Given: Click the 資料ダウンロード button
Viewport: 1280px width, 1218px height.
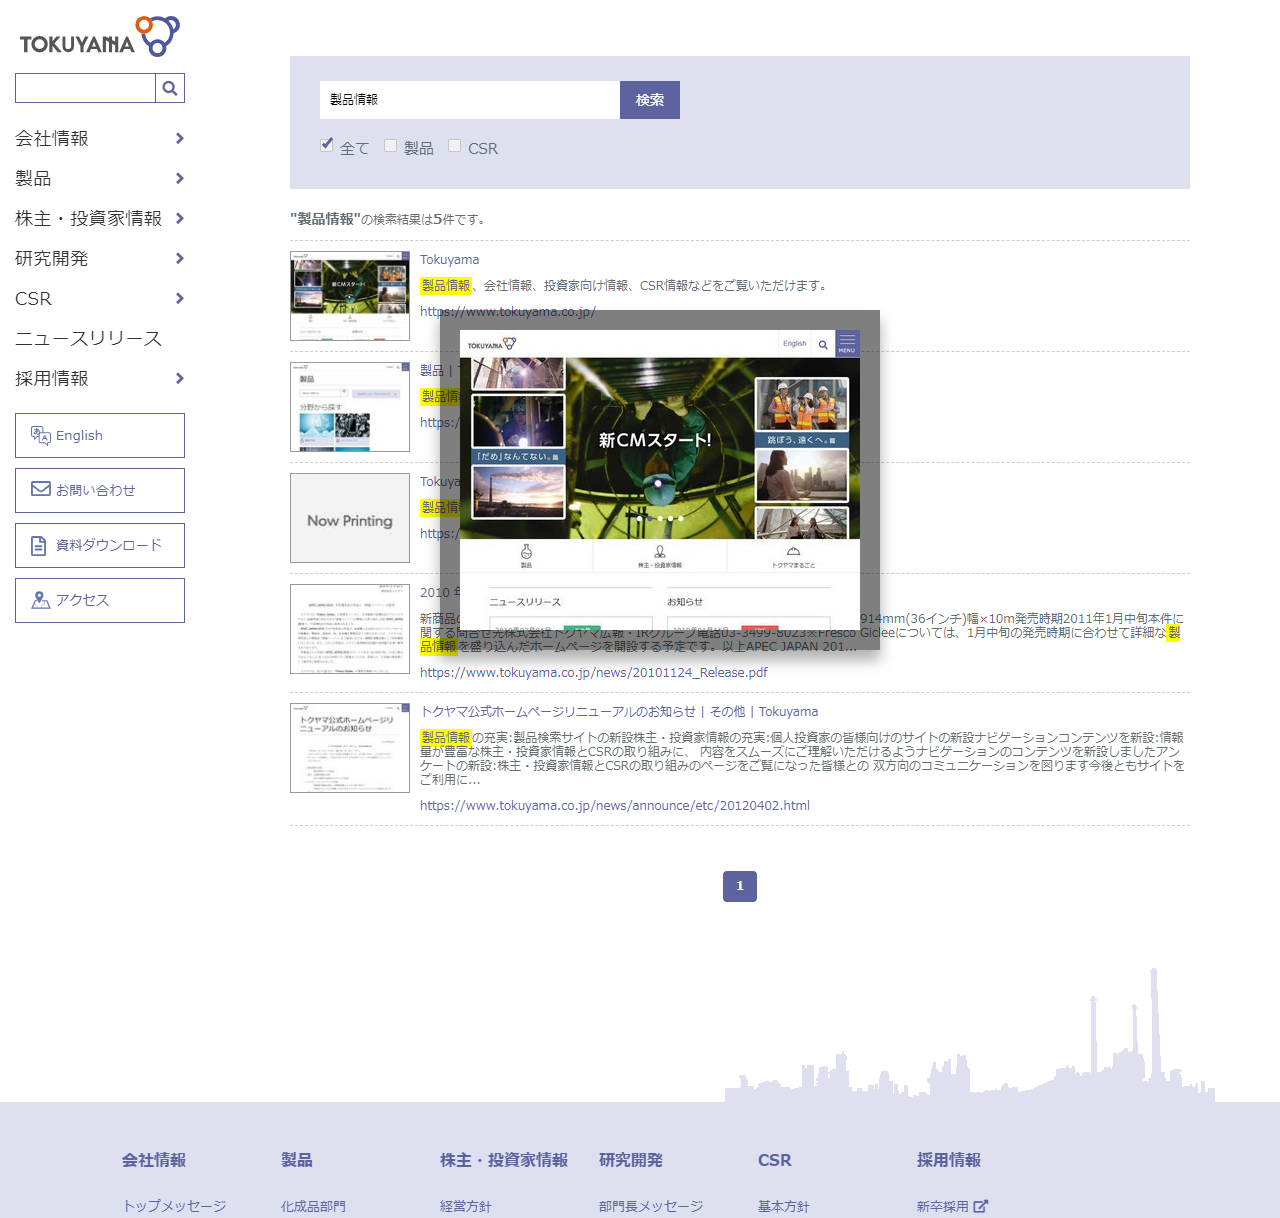Looking at the screenshot, I should click(x=100, y=545).
